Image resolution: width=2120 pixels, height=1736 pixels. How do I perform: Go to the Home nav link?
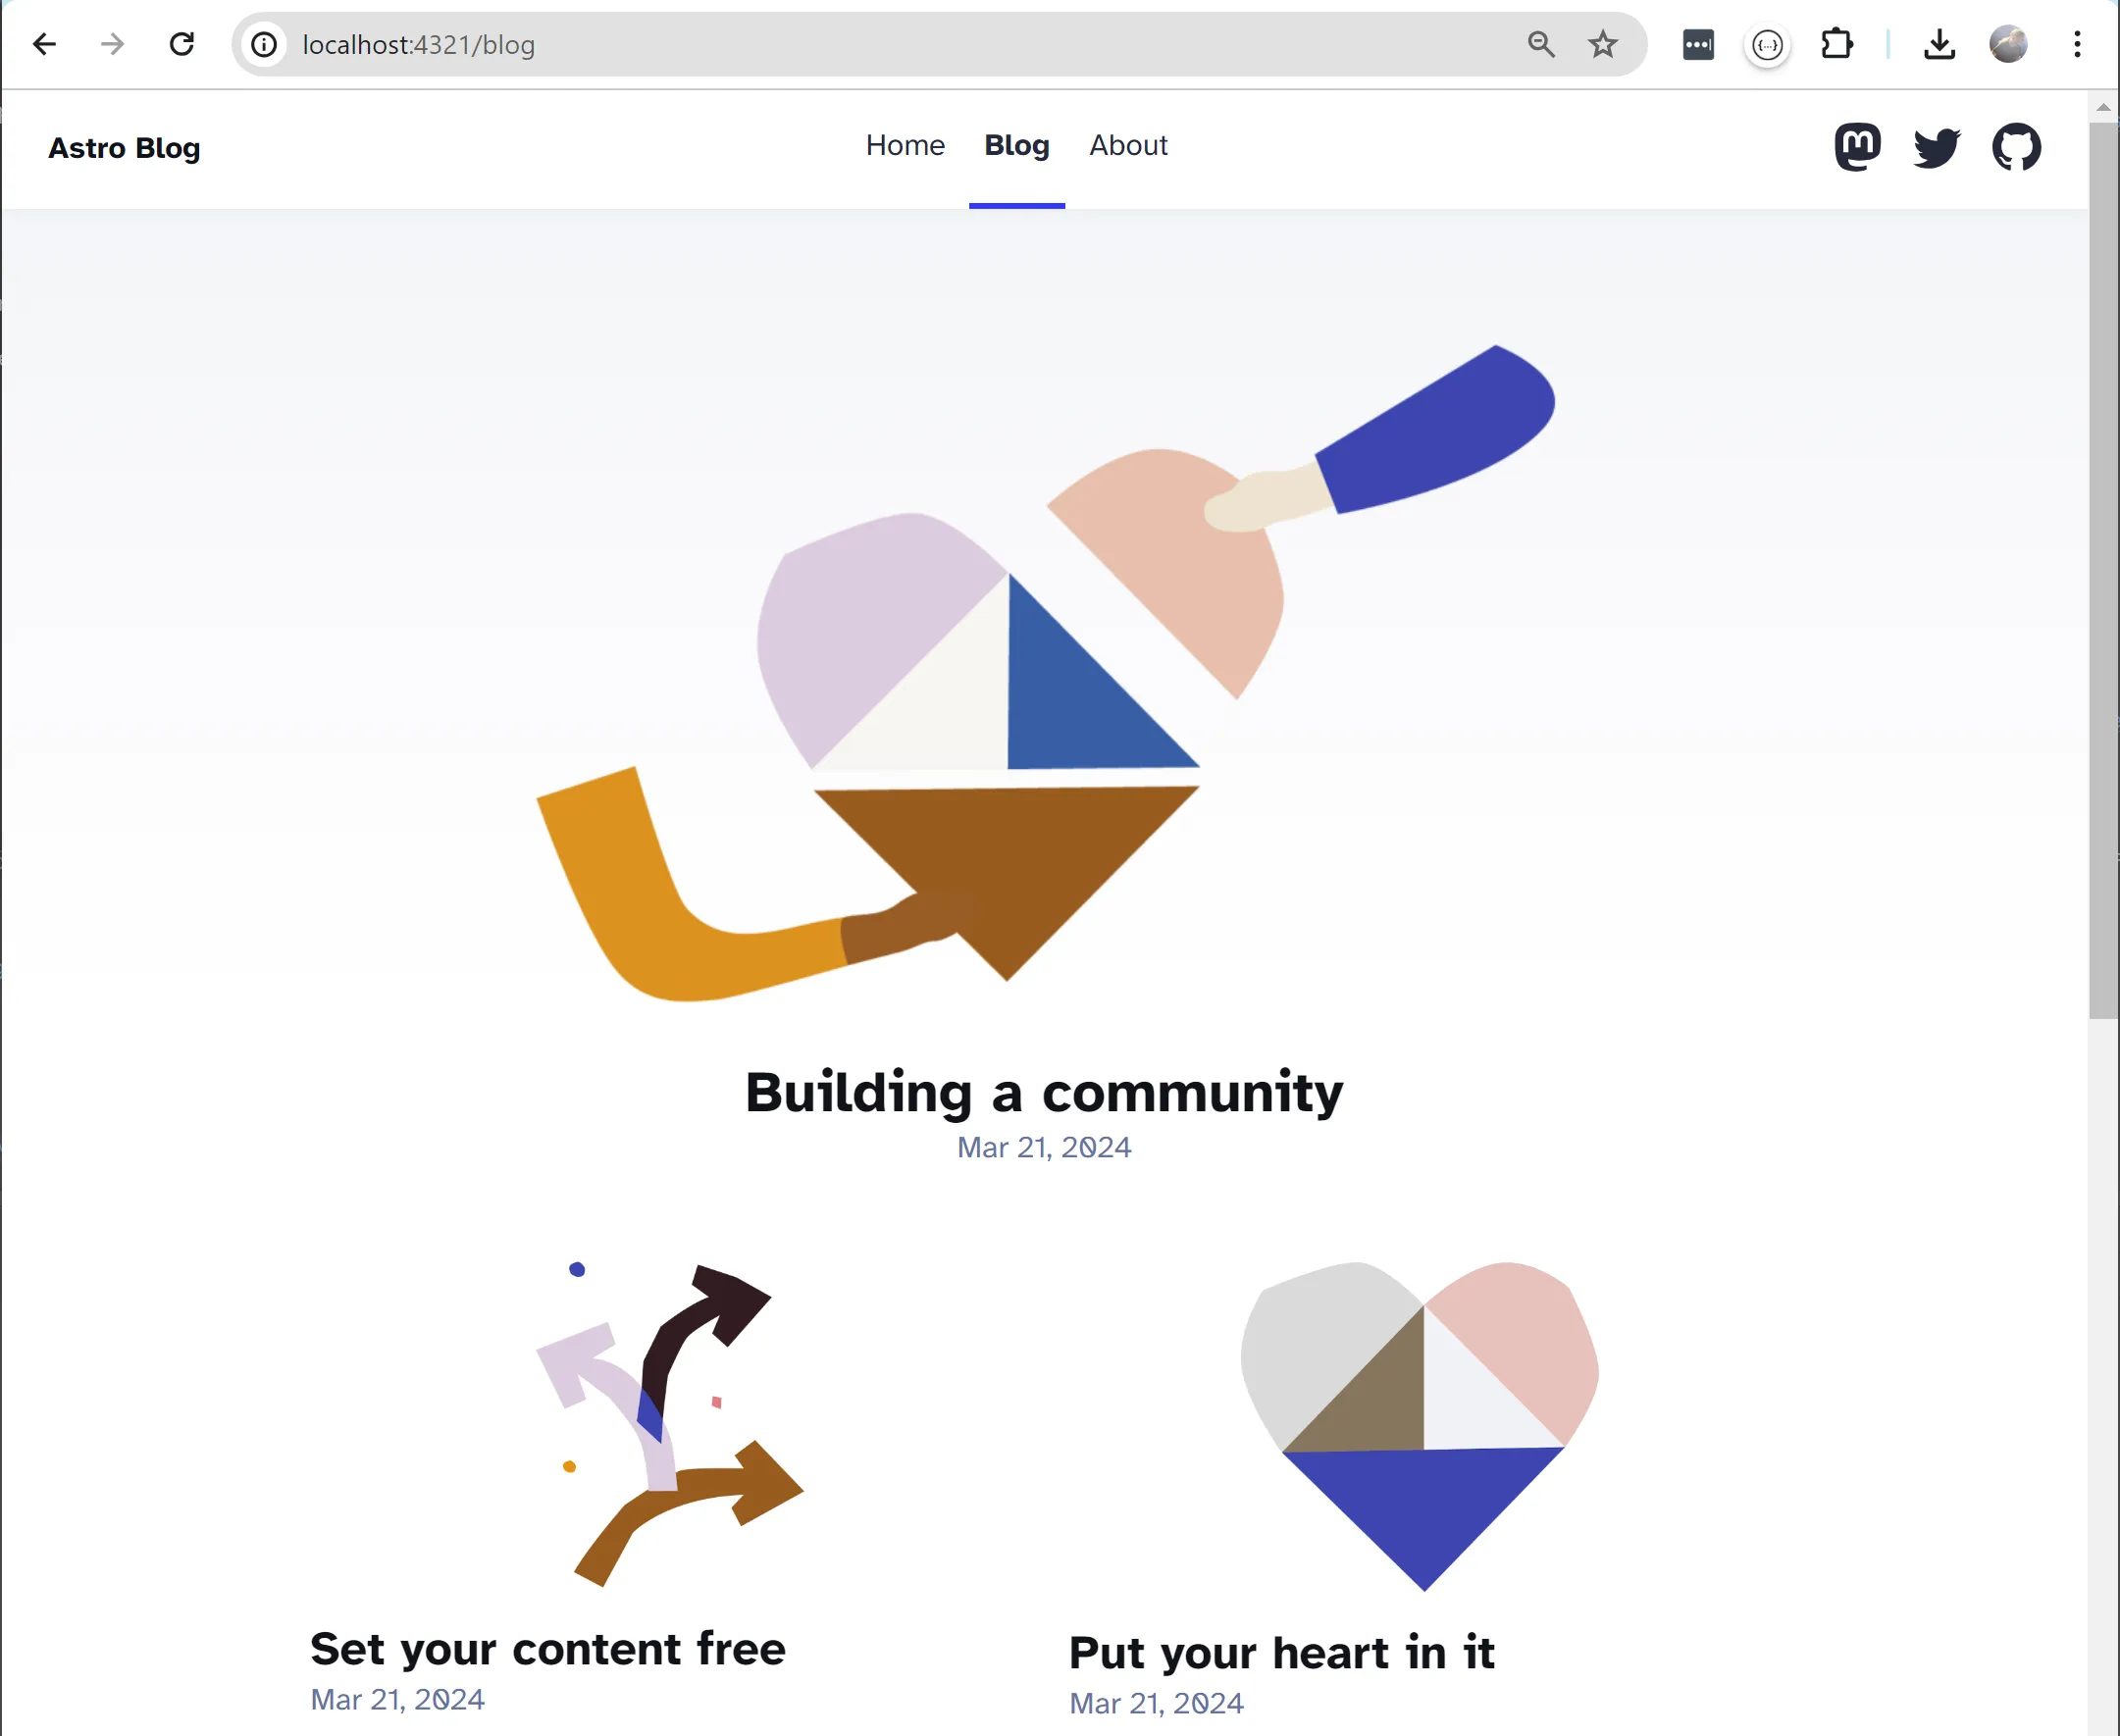click(905, 145)
